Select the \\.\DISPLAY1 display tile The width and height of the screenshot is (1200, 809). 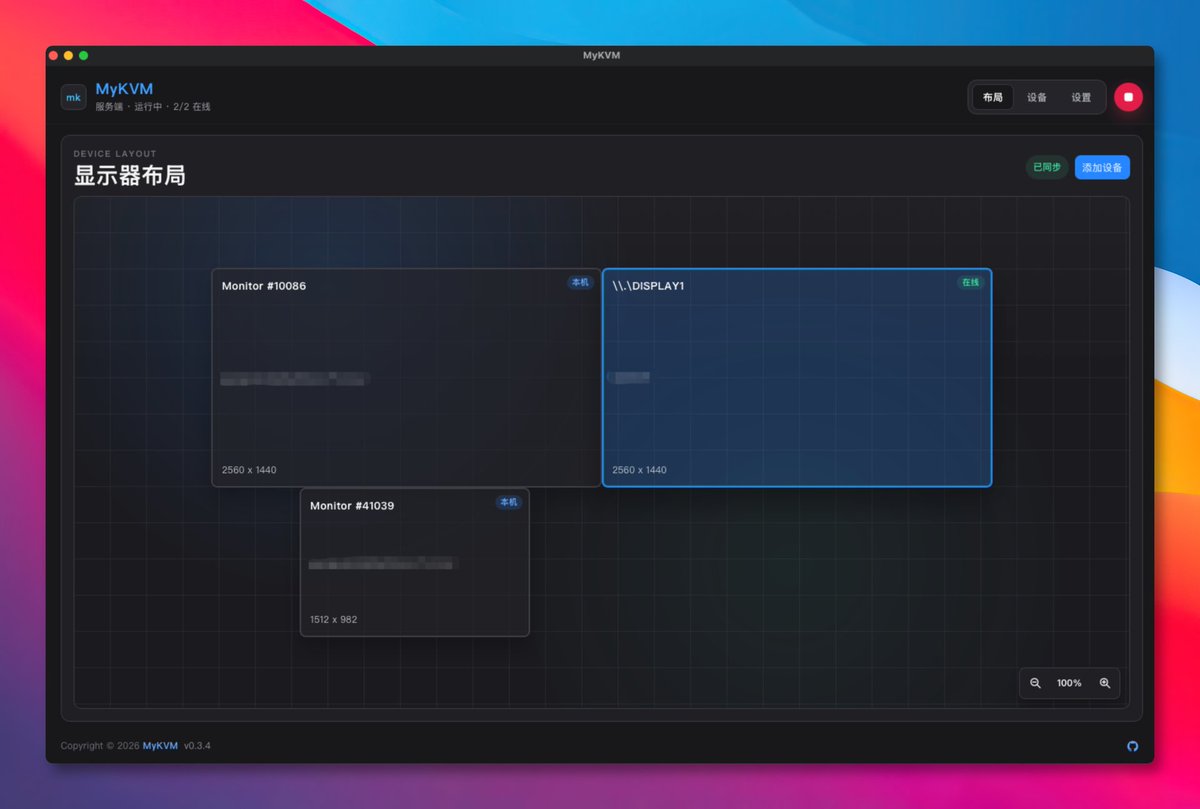click(x=797, y=377)
